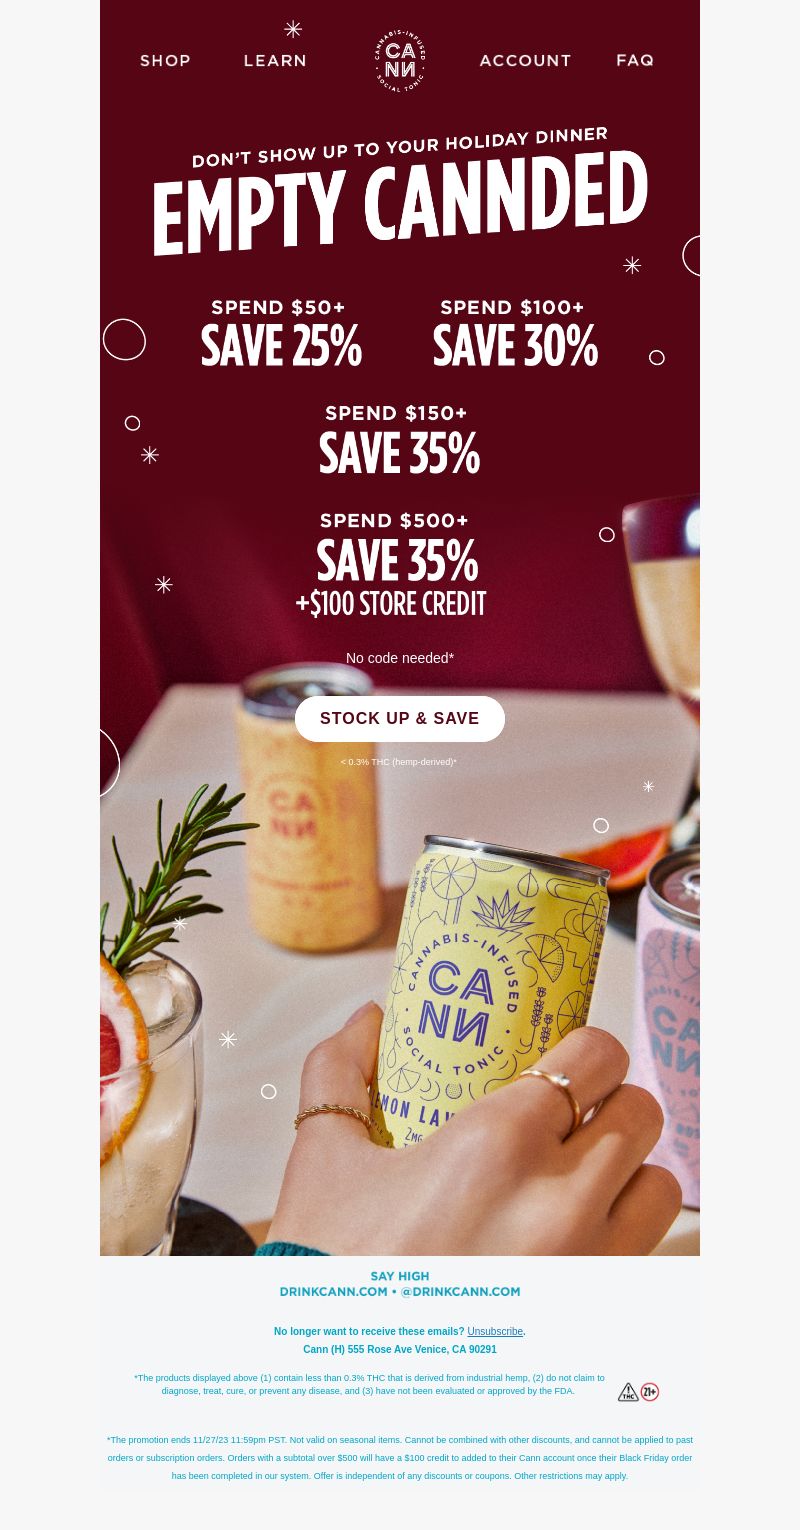
Task: Select the Spend $100+ Save 30% offer
Action: coord(515,334)
